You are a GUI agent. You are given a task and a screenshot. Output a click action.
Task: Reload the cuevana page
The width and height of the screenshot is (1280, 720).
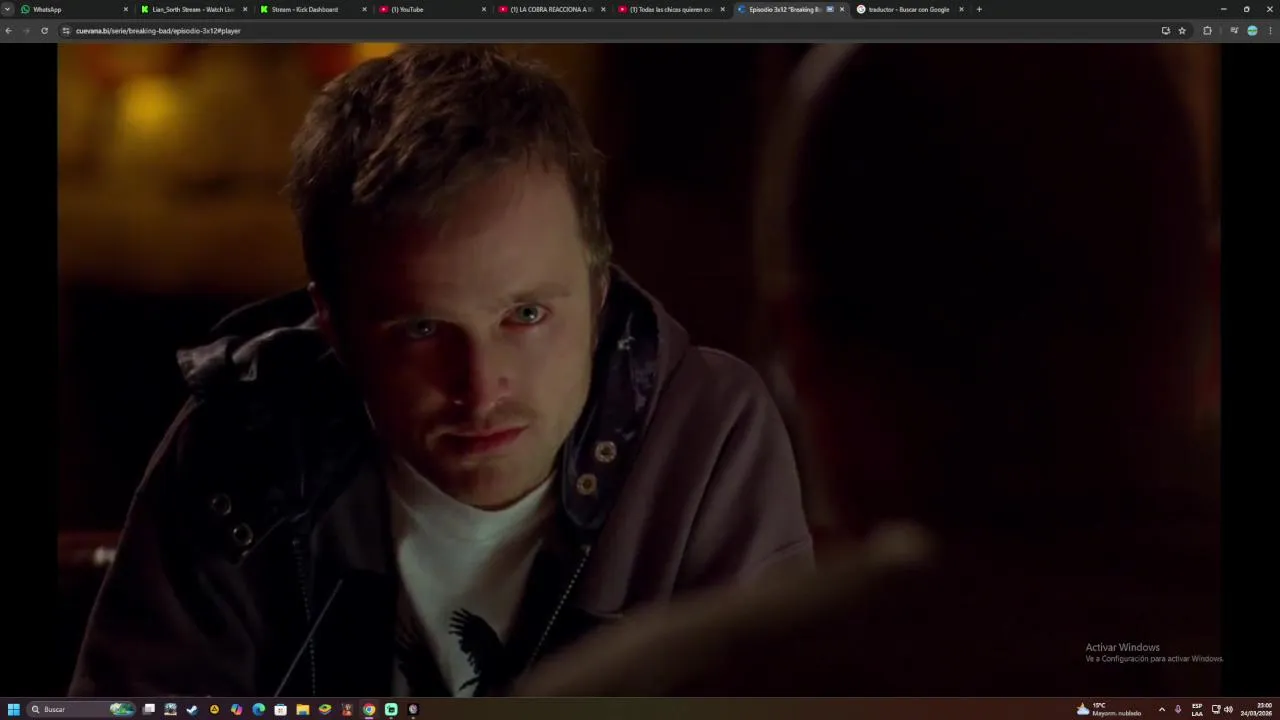click(44, 31)
